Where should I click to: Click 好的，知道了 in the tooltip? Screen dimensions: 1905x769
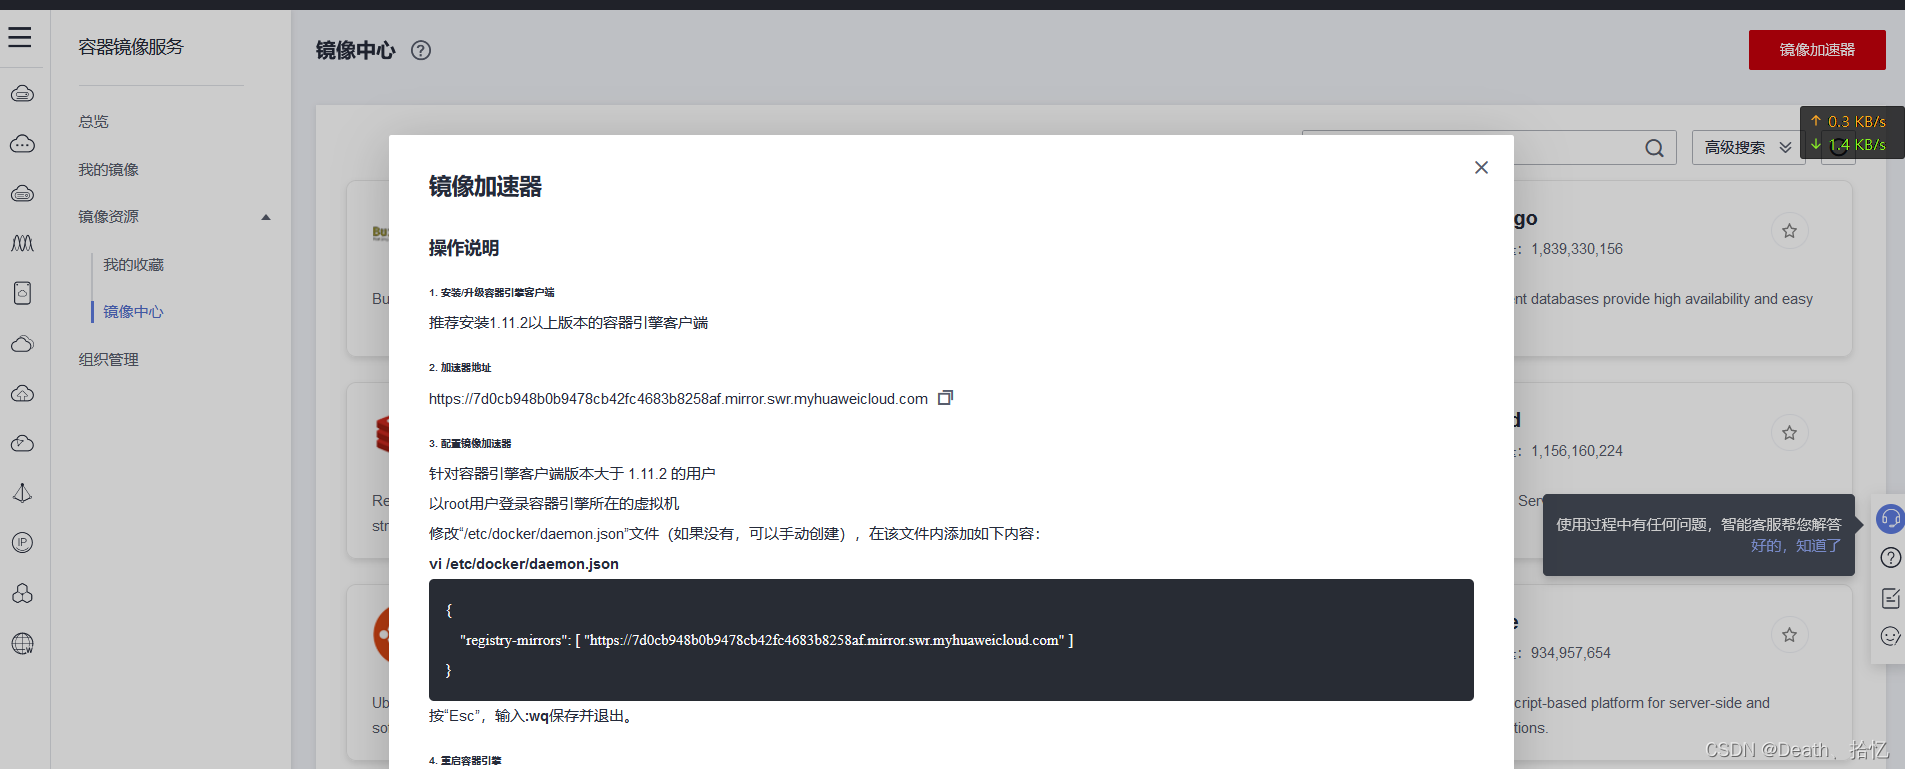coord(1795,546)
